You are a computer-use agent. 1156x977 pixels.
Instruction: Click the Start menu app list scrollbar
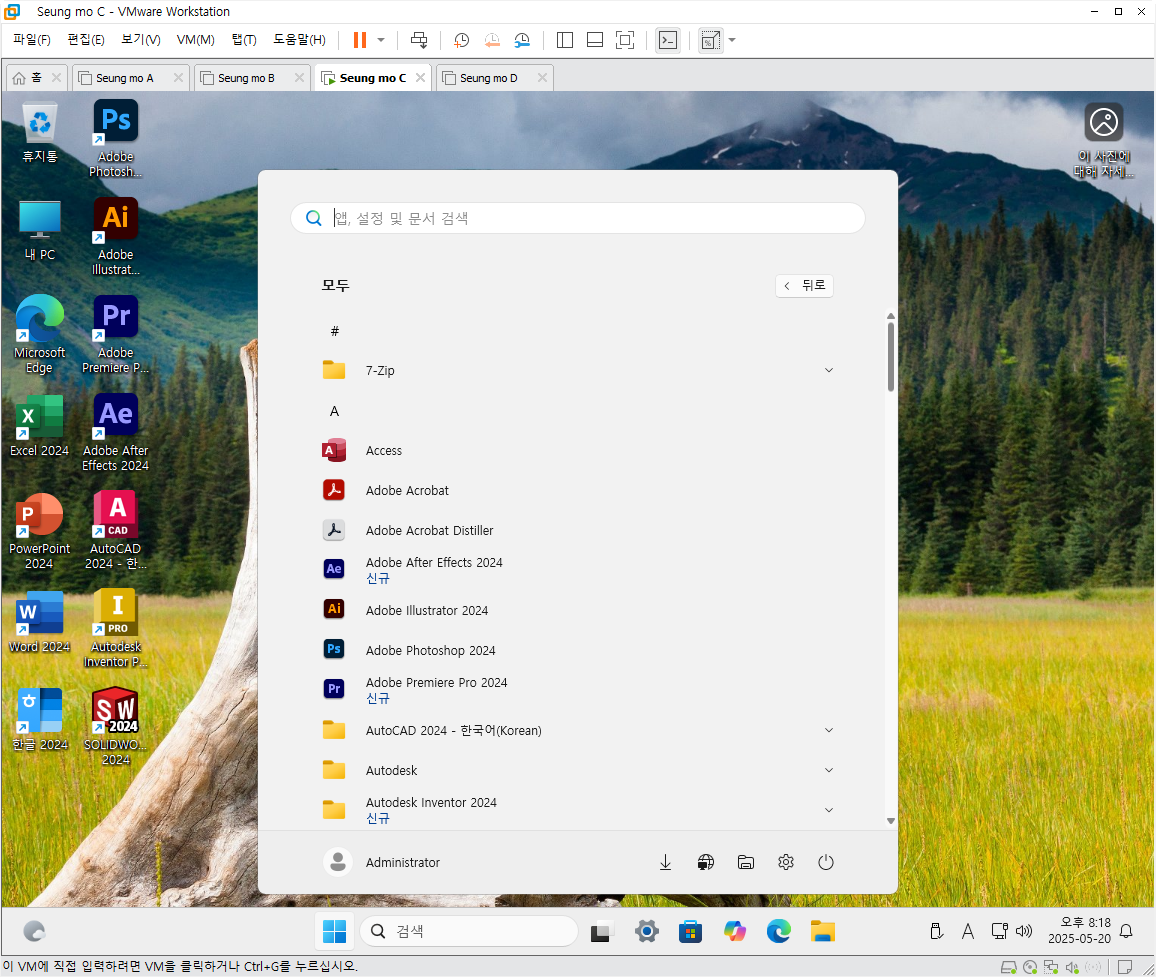coord(891,357)
